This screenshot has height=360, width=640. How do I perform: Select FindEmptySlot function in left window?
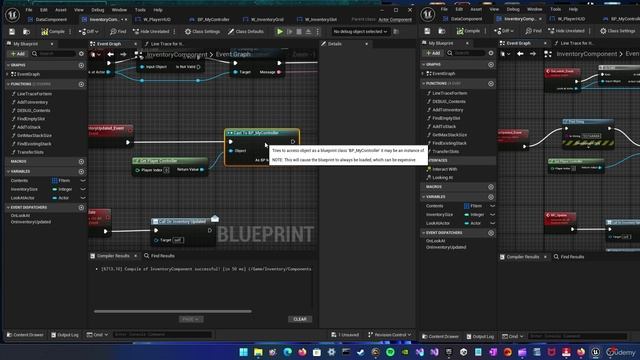[31, 119]
